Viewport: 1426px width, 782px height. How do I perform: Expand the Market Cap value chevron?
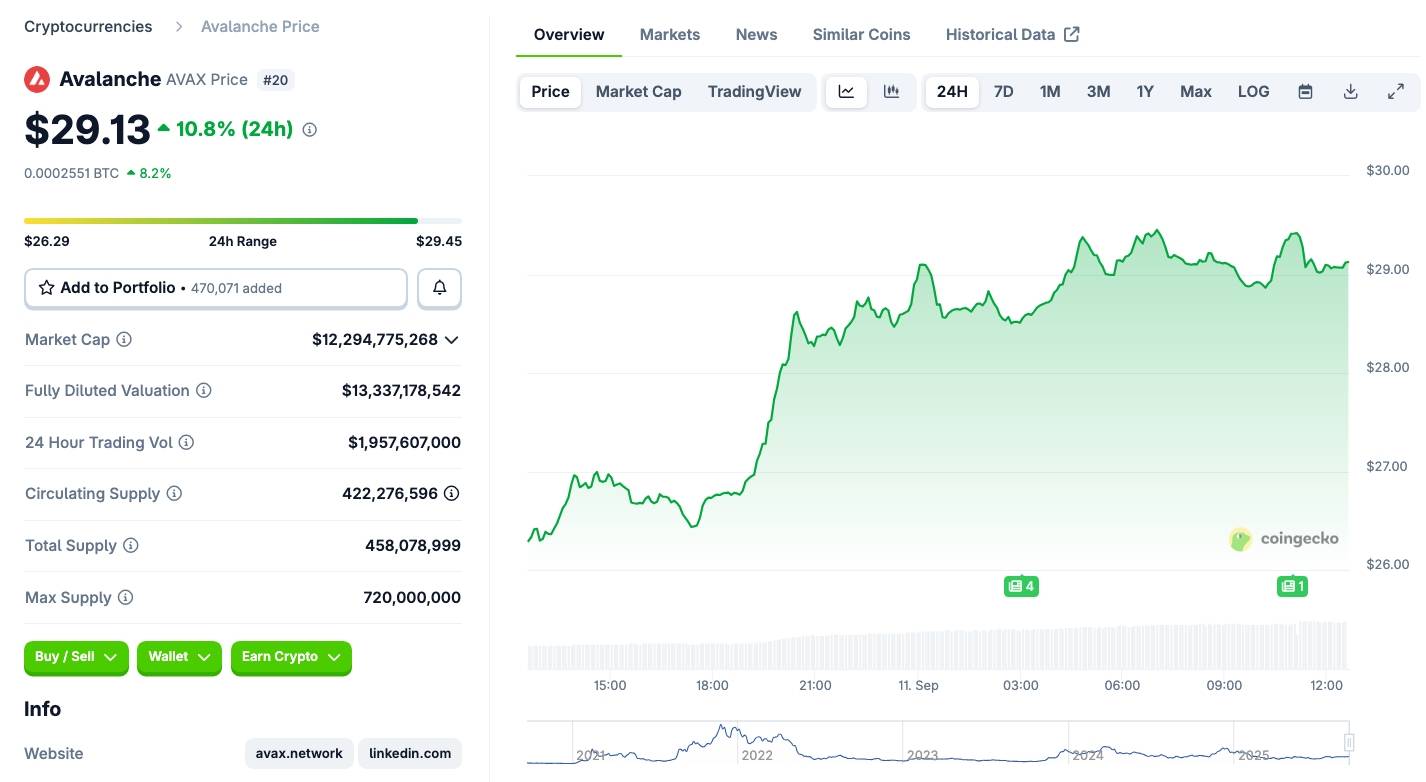[452, 340]
